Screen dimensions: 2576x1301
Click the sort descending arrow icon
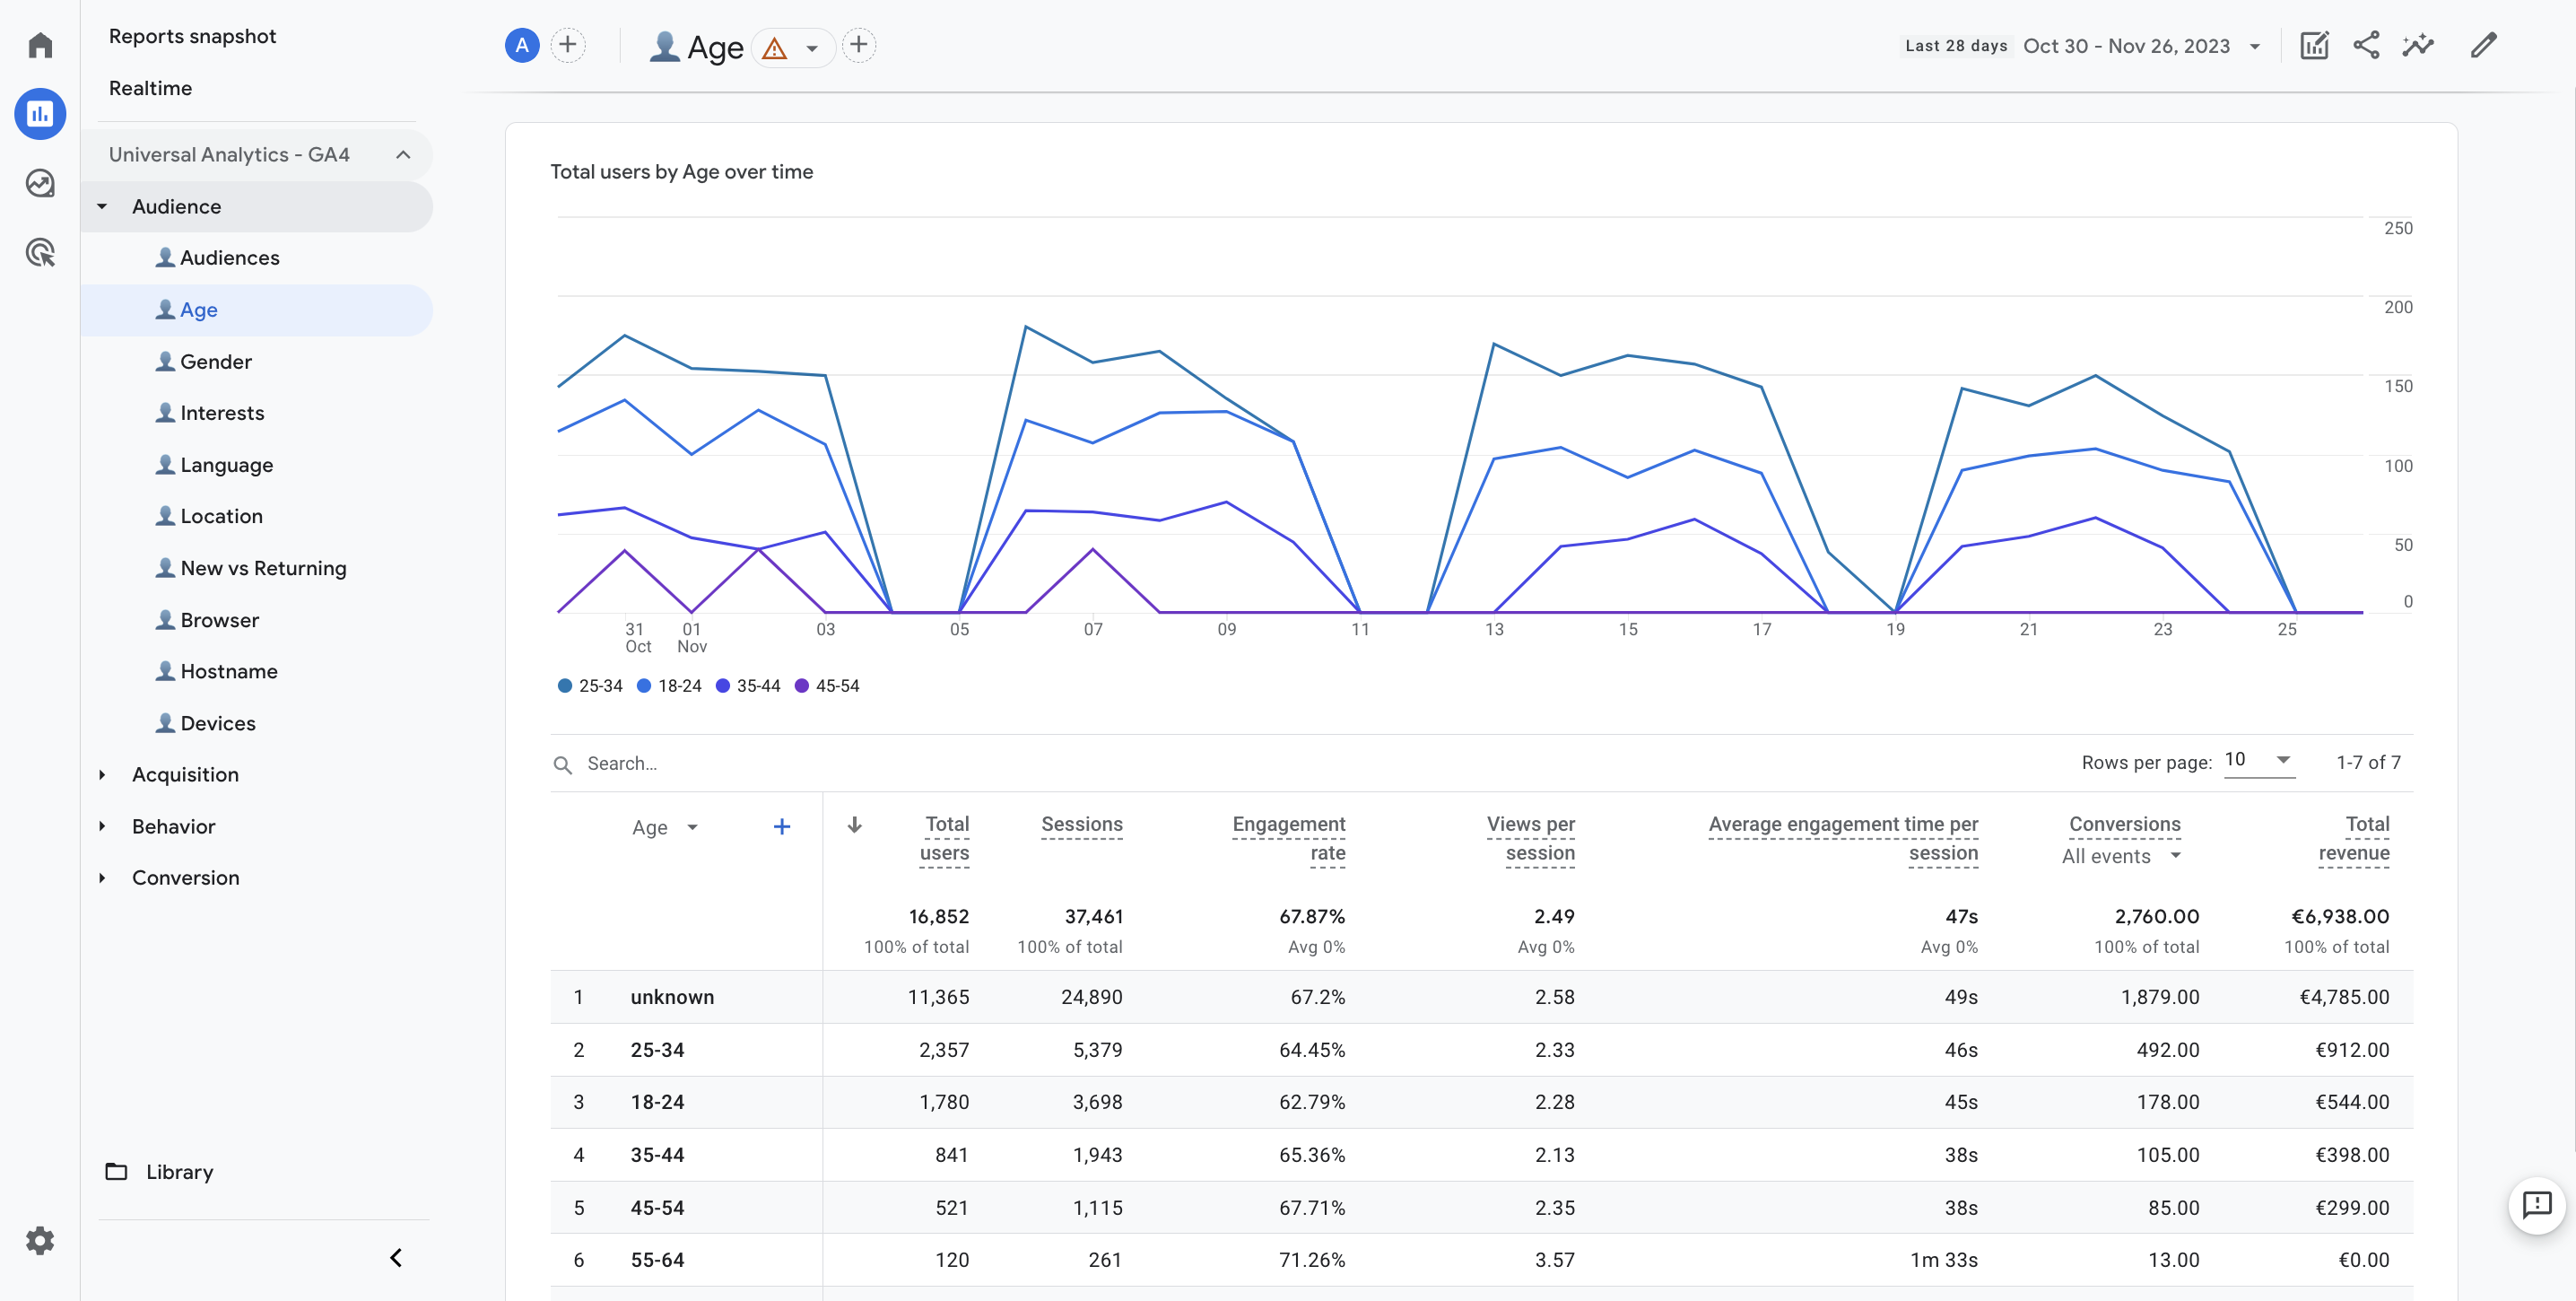[x=855, y=825]
